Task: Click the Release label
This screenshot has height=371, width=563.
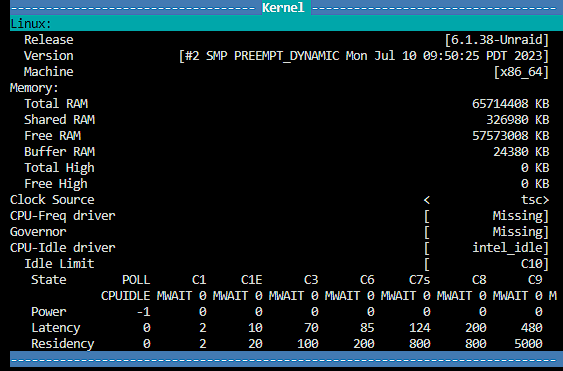Action: click(49, 40)
